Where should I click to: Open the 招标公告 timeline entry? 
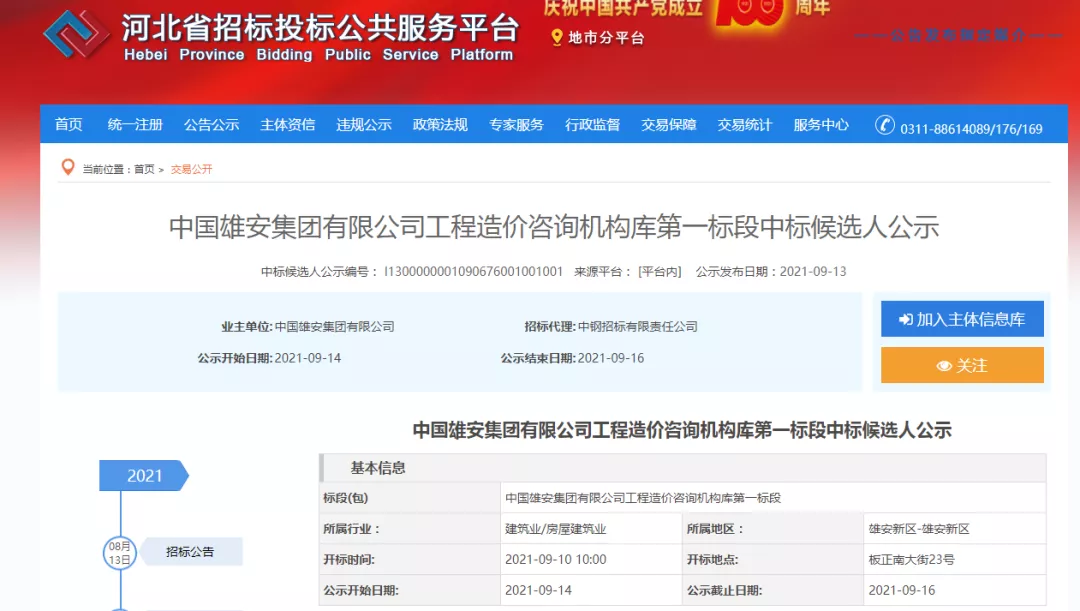(190, 552)
